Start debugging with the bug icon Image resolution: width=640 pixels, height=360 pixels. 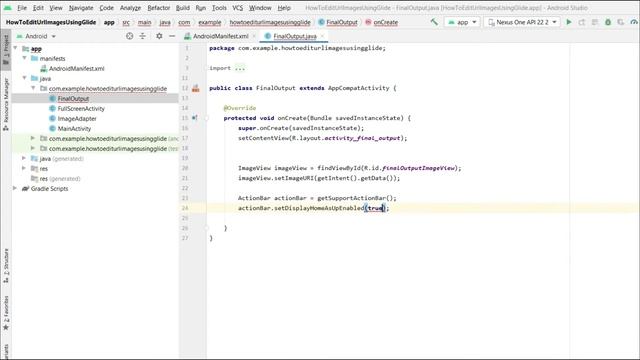608,22
